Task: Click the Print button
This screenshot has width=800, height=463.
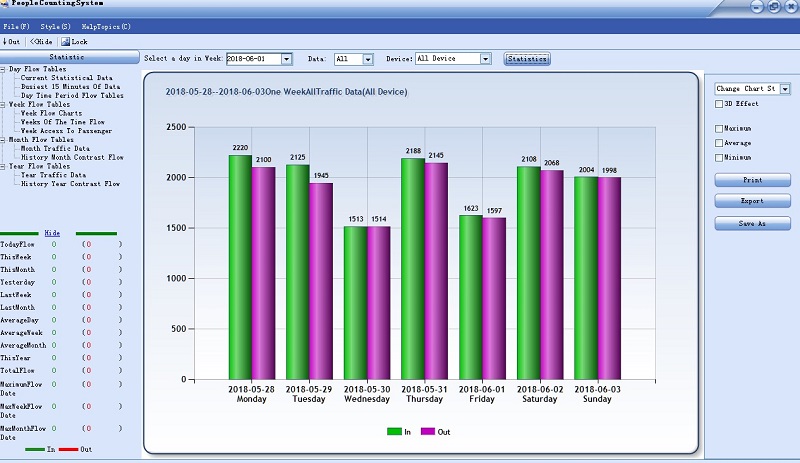Action: [753, 180]
